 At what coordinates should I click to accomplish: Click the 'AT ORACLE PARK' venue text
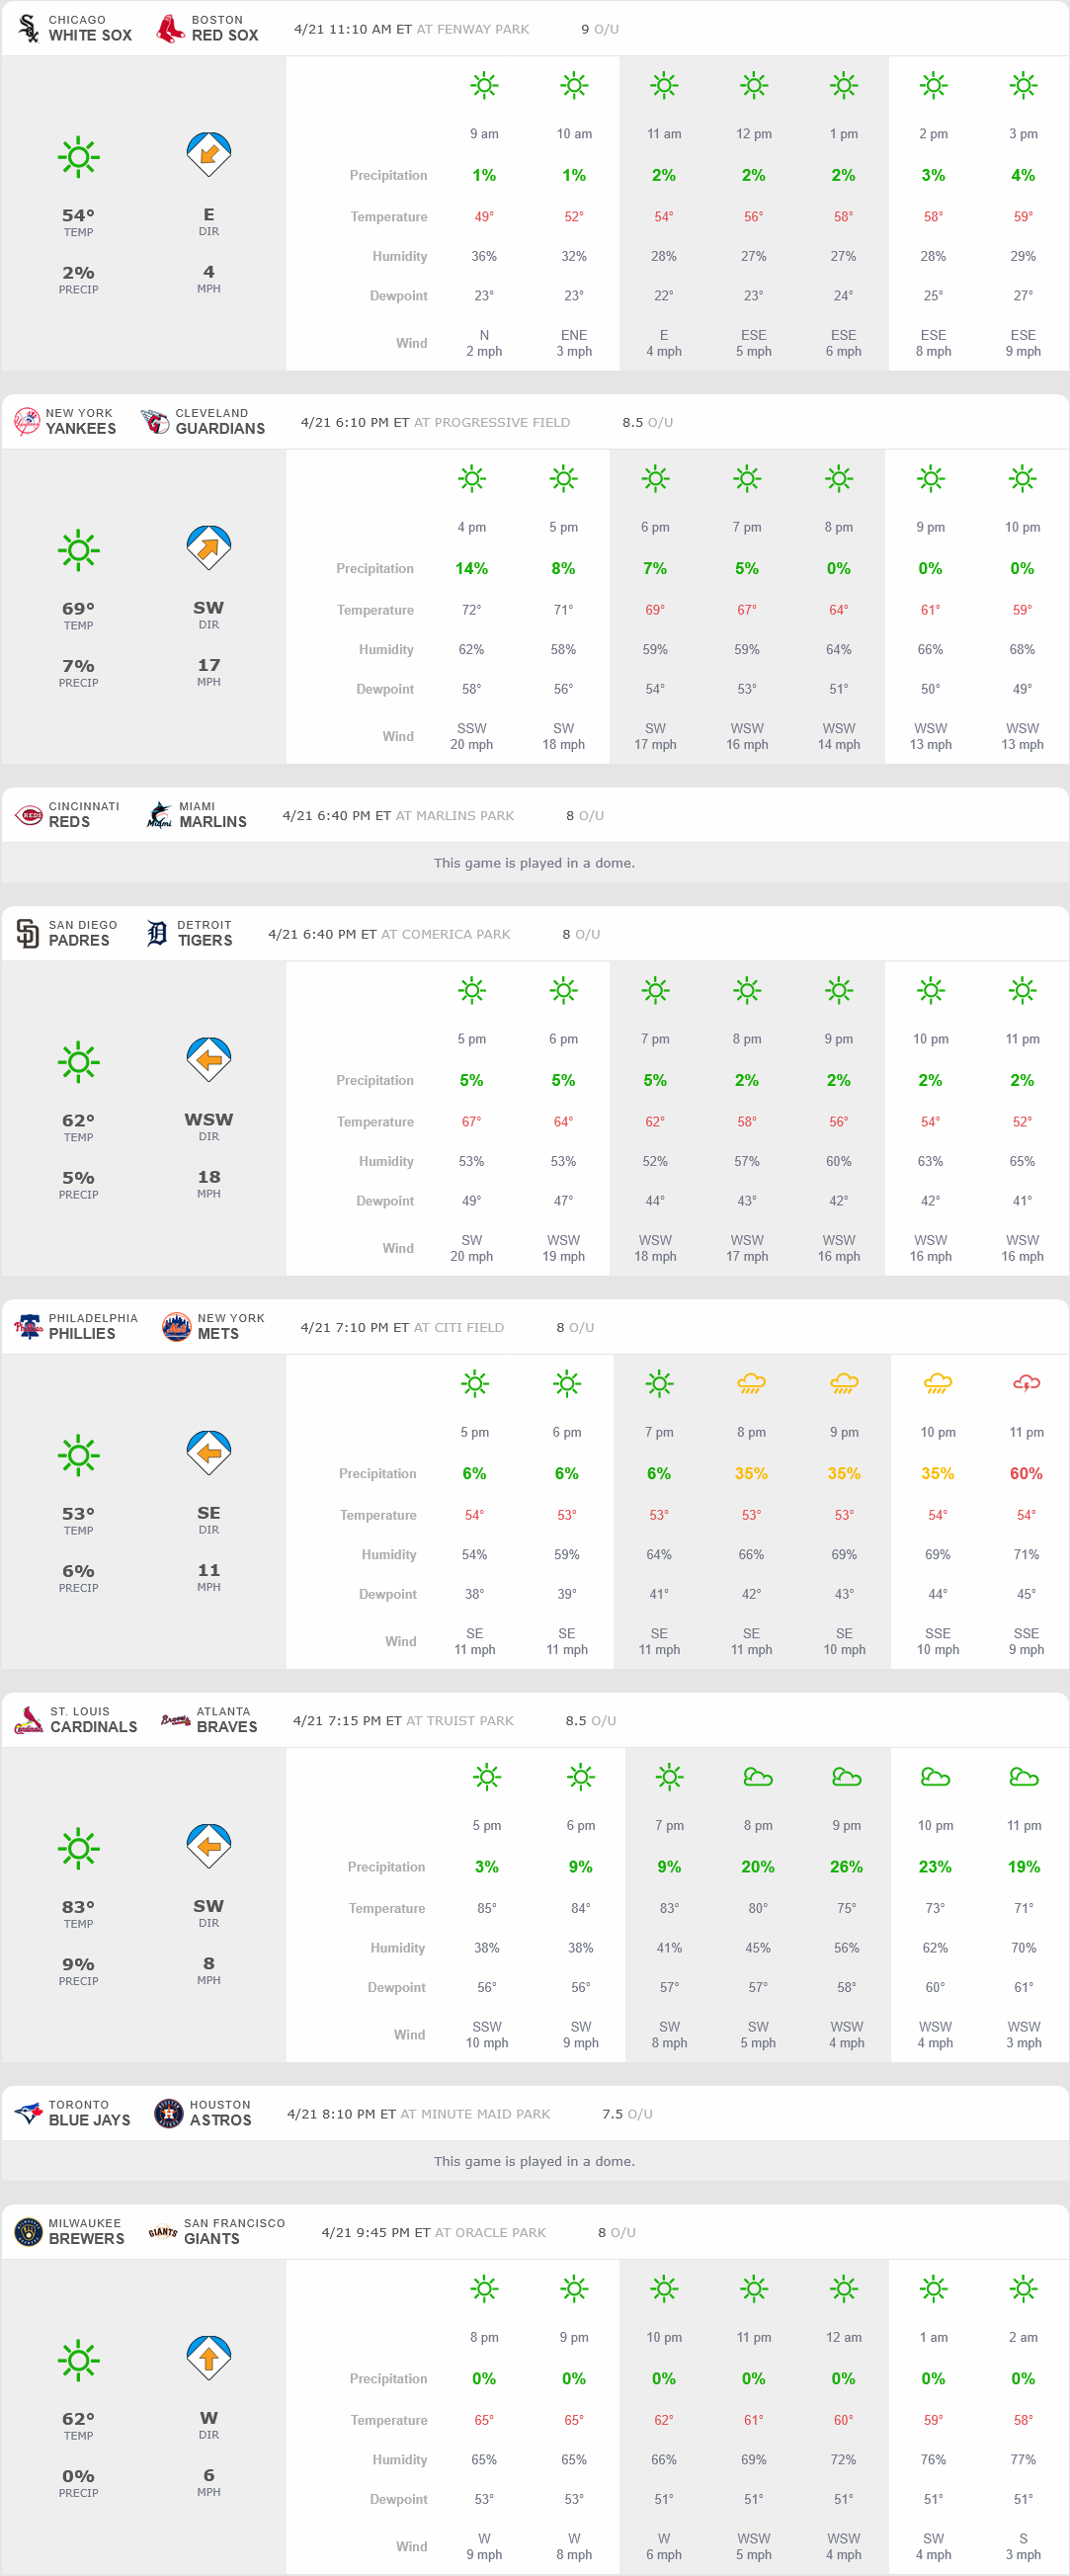[x=490, y=2232]
